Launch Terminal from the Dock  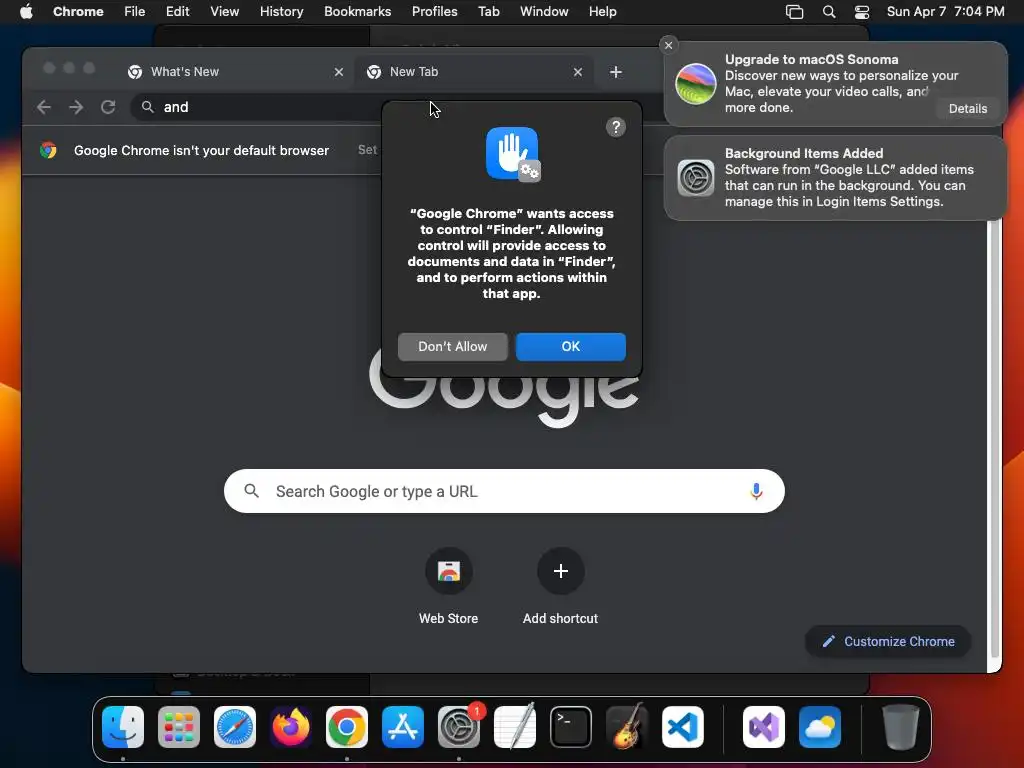(571, 726)
